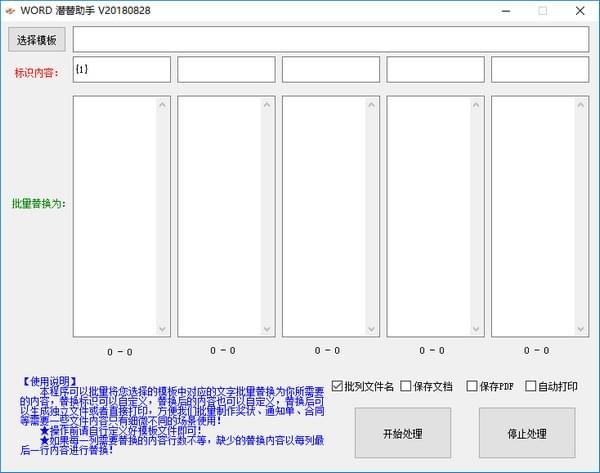The height and width of the screenshot is (473, 600).
Task: Click scroll-up arrow of fifth replacement list
Action: click(x=580, y=104)
